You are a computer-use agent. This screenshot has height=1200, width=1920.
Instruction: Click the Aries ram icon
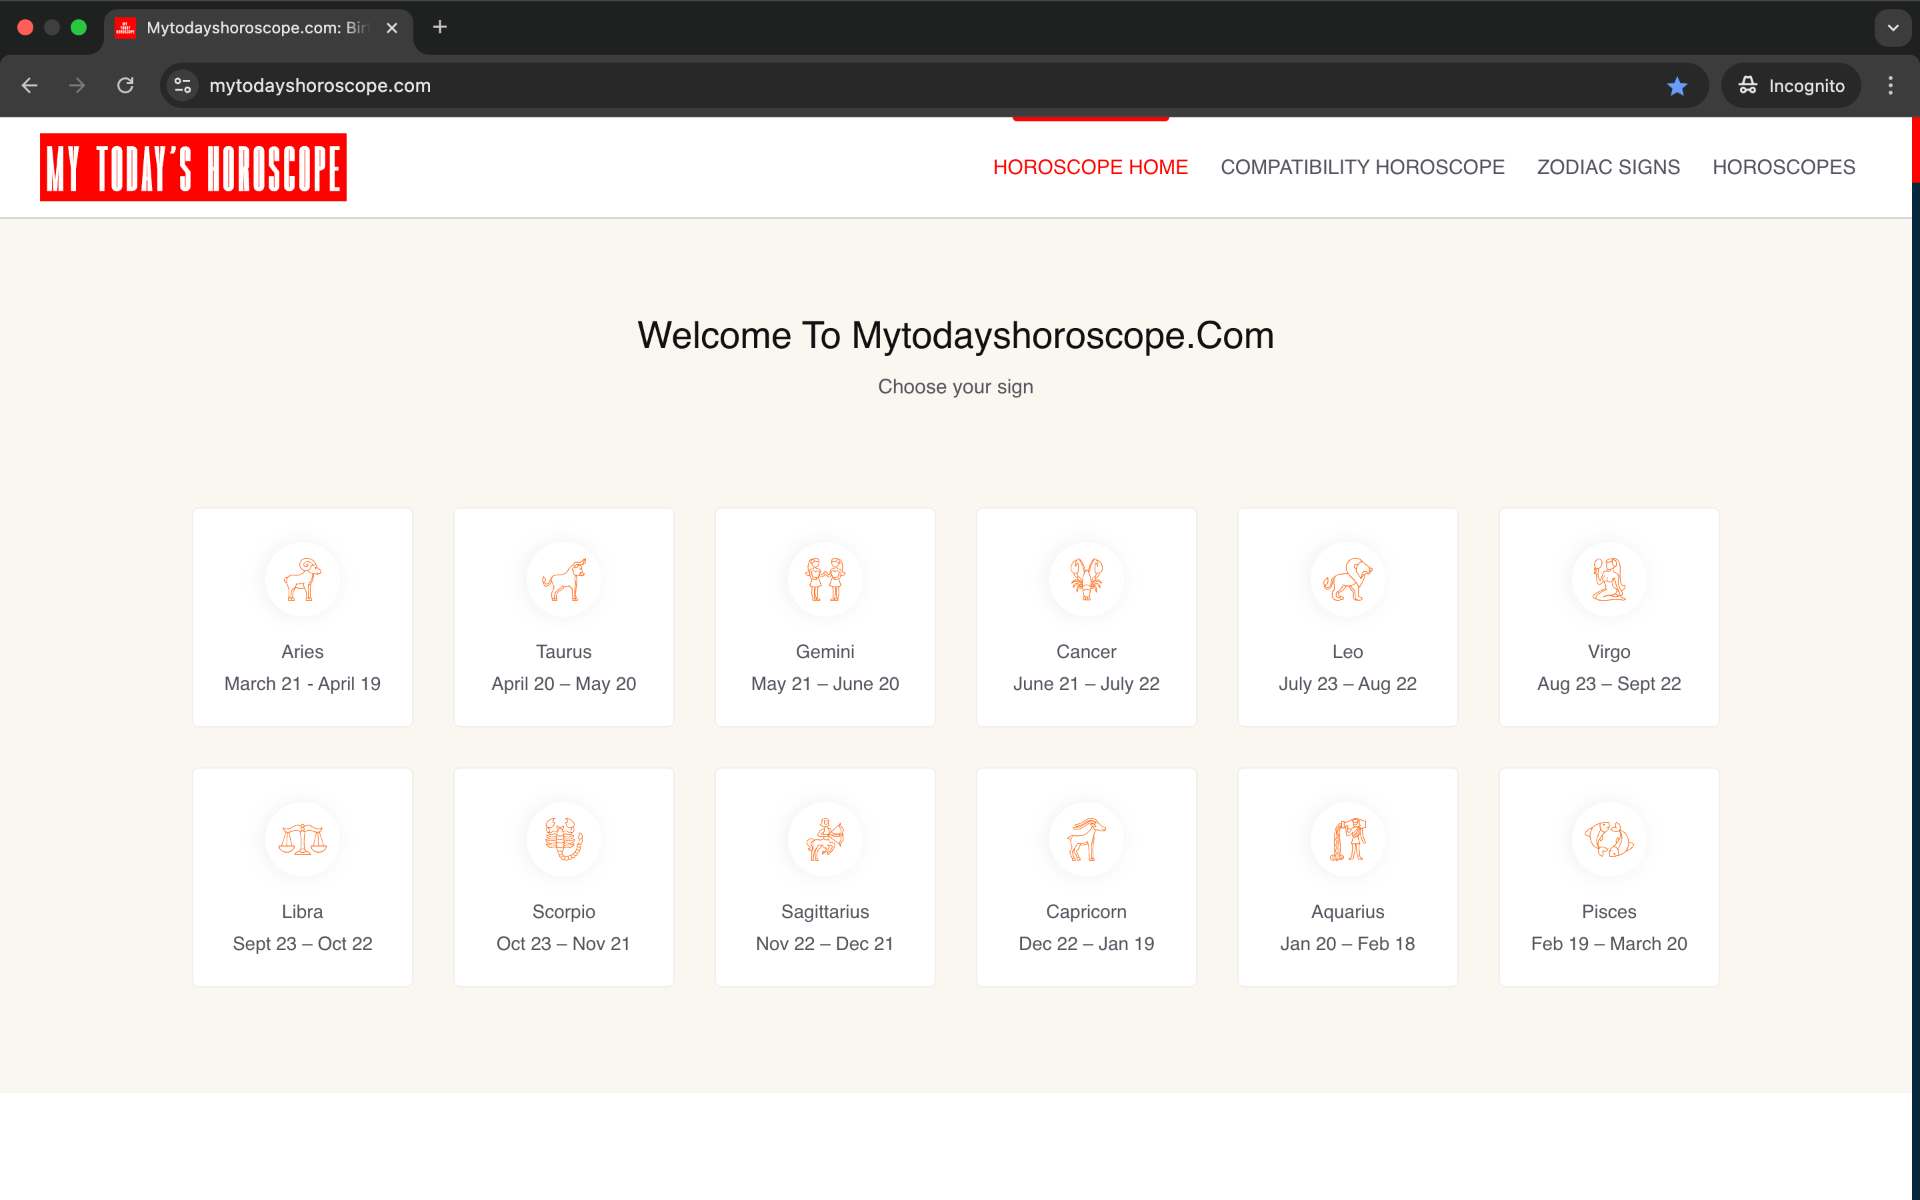pyautogui.click(x=302, y=579)
